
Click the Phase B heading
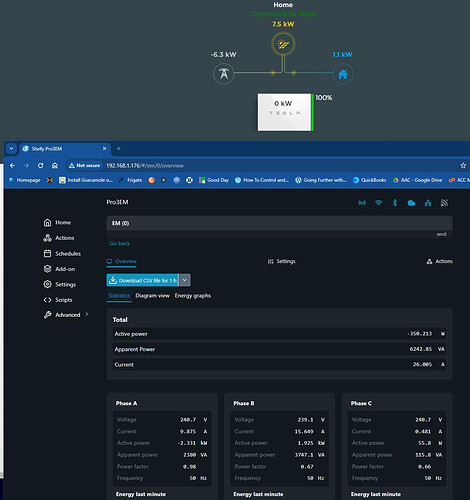[244, 403]
